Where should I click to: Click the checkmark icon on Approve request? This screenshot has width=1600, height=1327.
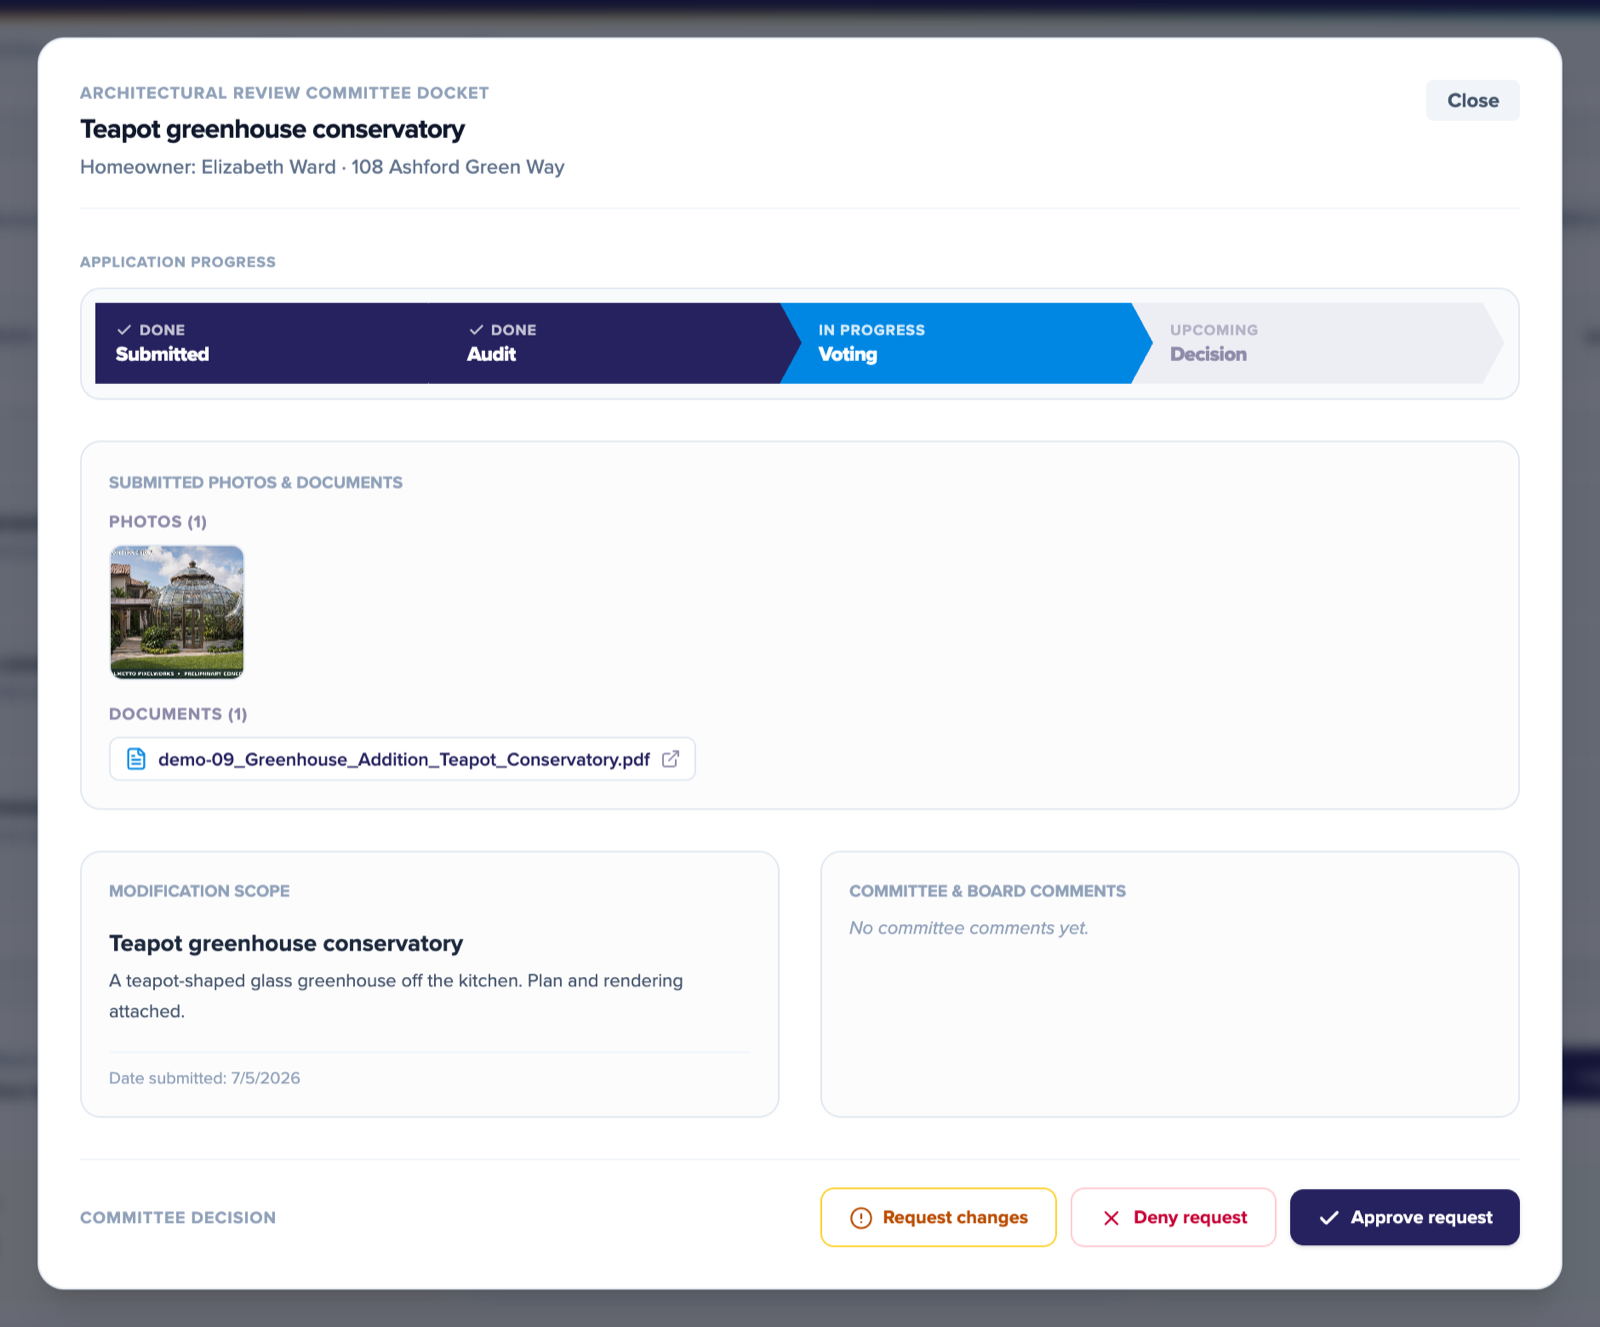[1329, 1217]
